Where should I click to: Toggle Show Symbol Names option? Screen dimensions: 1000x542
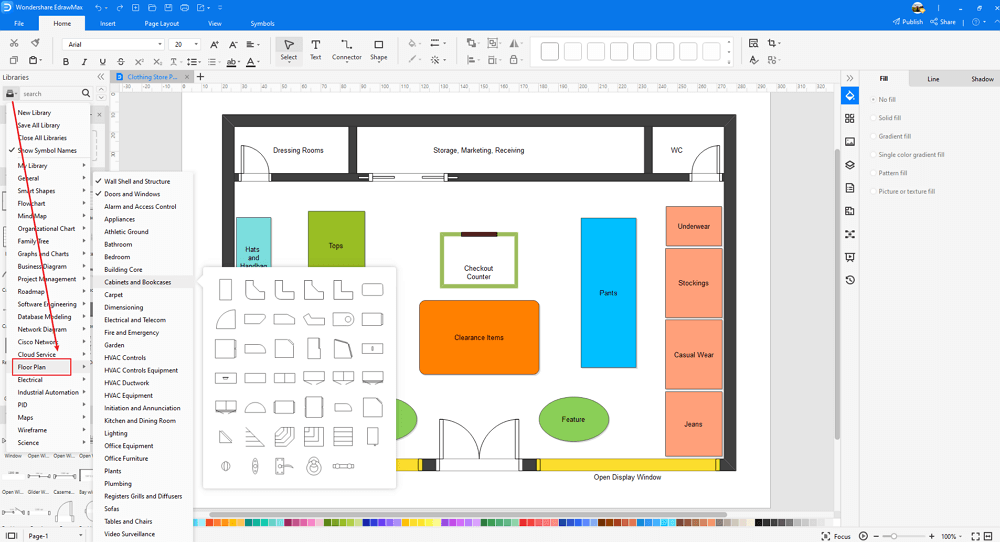(x=47, y=150)
